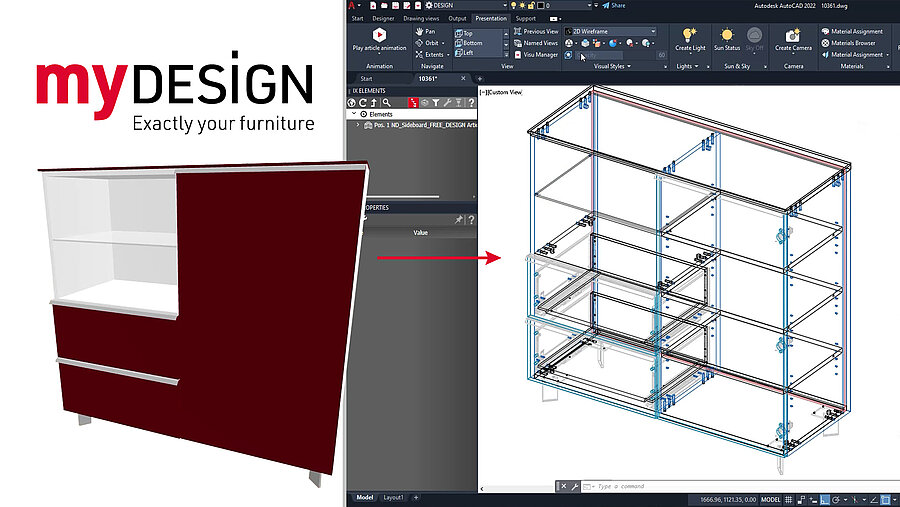This screenshot has height=507, width=900.
Task: Click the wrench settings icon in IX Elements
Action: pyautogui.click(x=447, y=103)
